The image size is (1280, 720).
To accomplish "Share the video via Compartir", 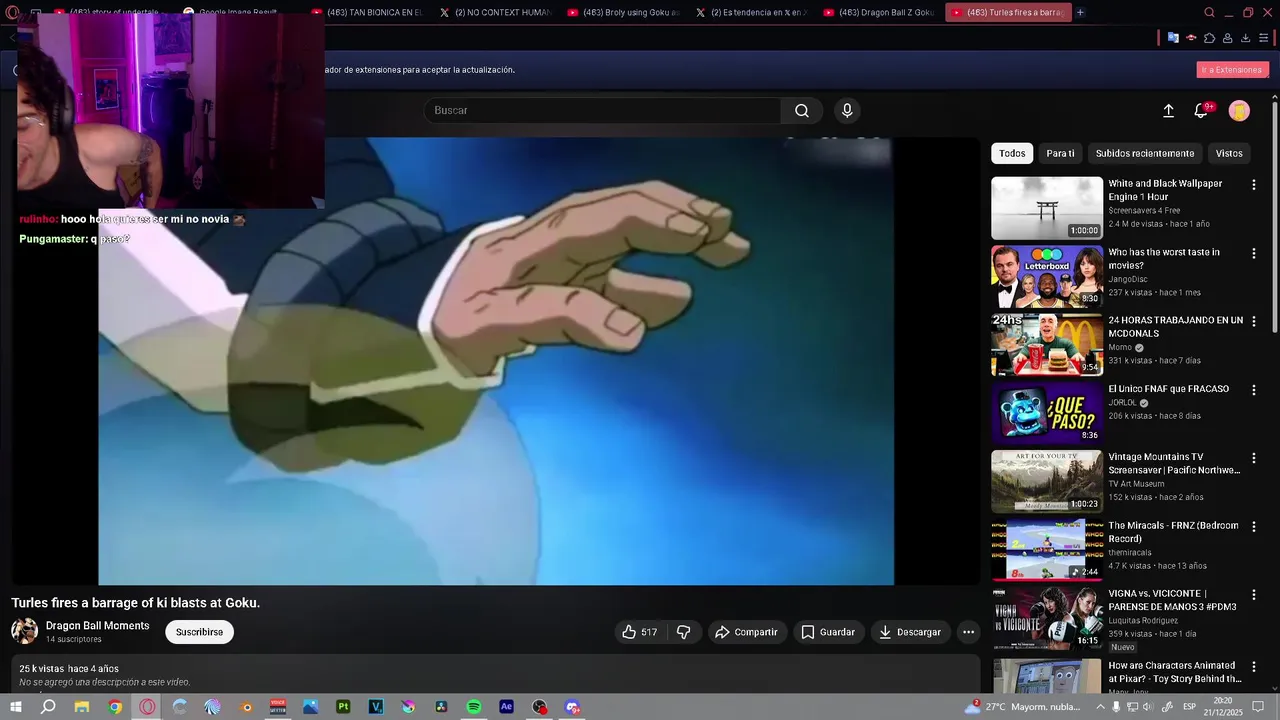I will [x=746, y=632].
